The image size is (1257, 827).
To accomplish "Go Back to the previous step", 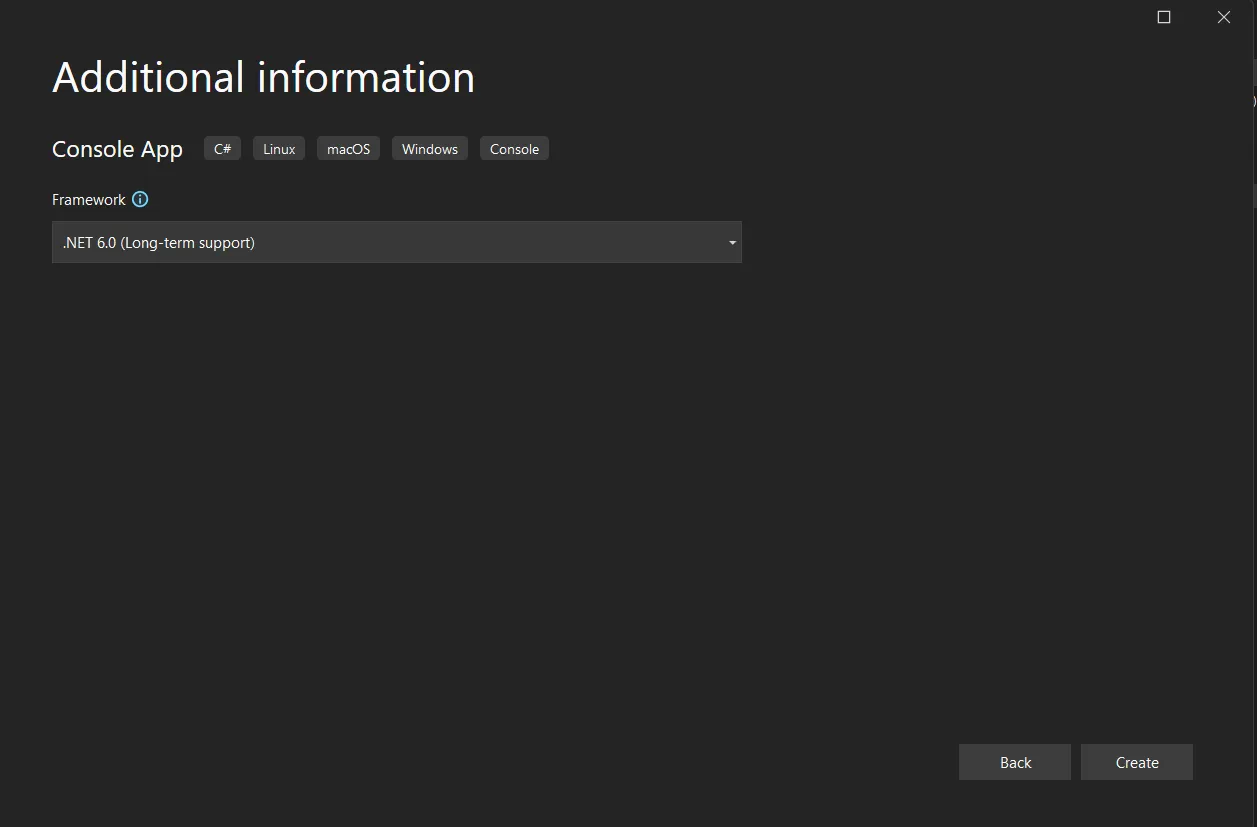I will tap(1014, 762).
